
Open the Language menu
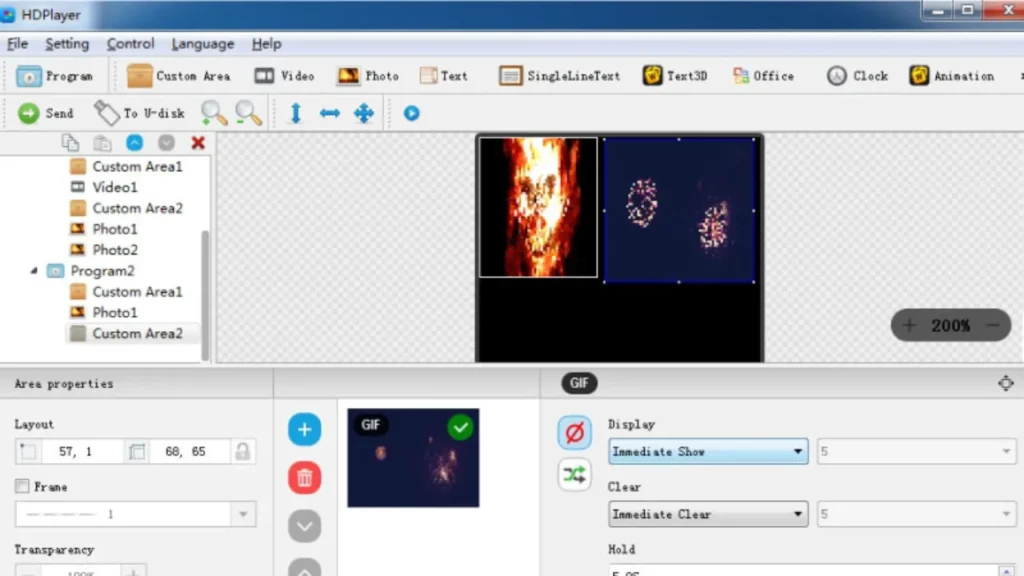[x=202, y=44]
